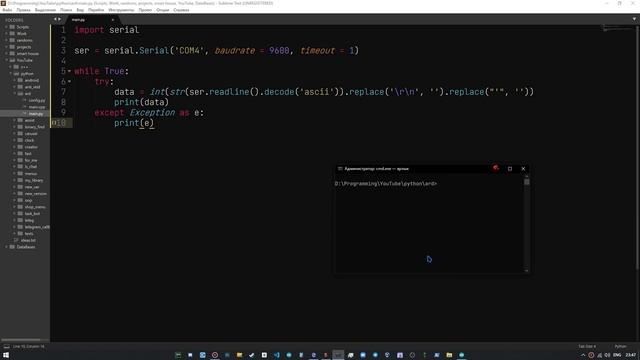Fold the while True block at line 5
640x360 pixels.
[69, 71]
